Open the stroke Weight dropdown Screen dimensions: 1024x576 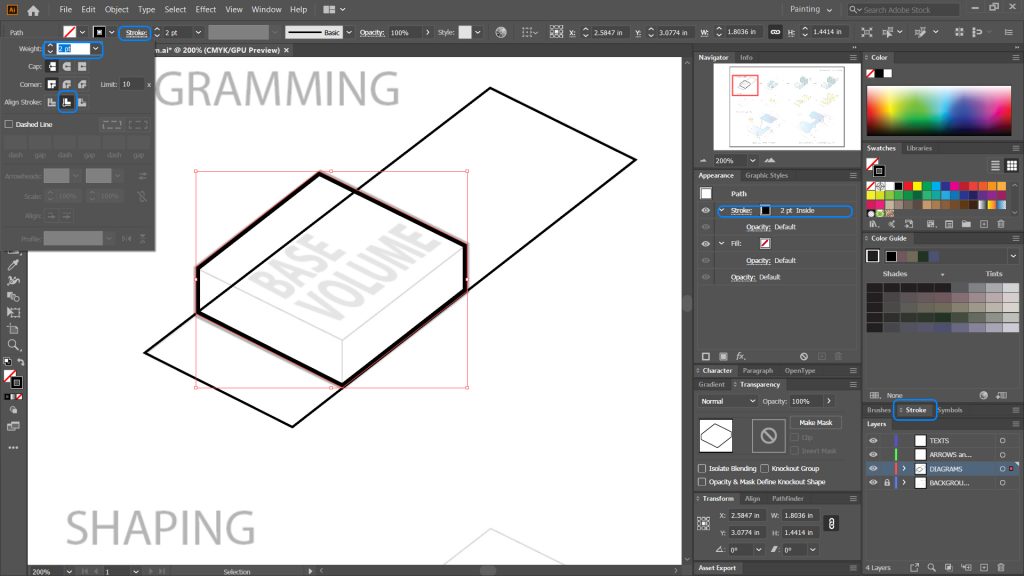click(95, 48)
